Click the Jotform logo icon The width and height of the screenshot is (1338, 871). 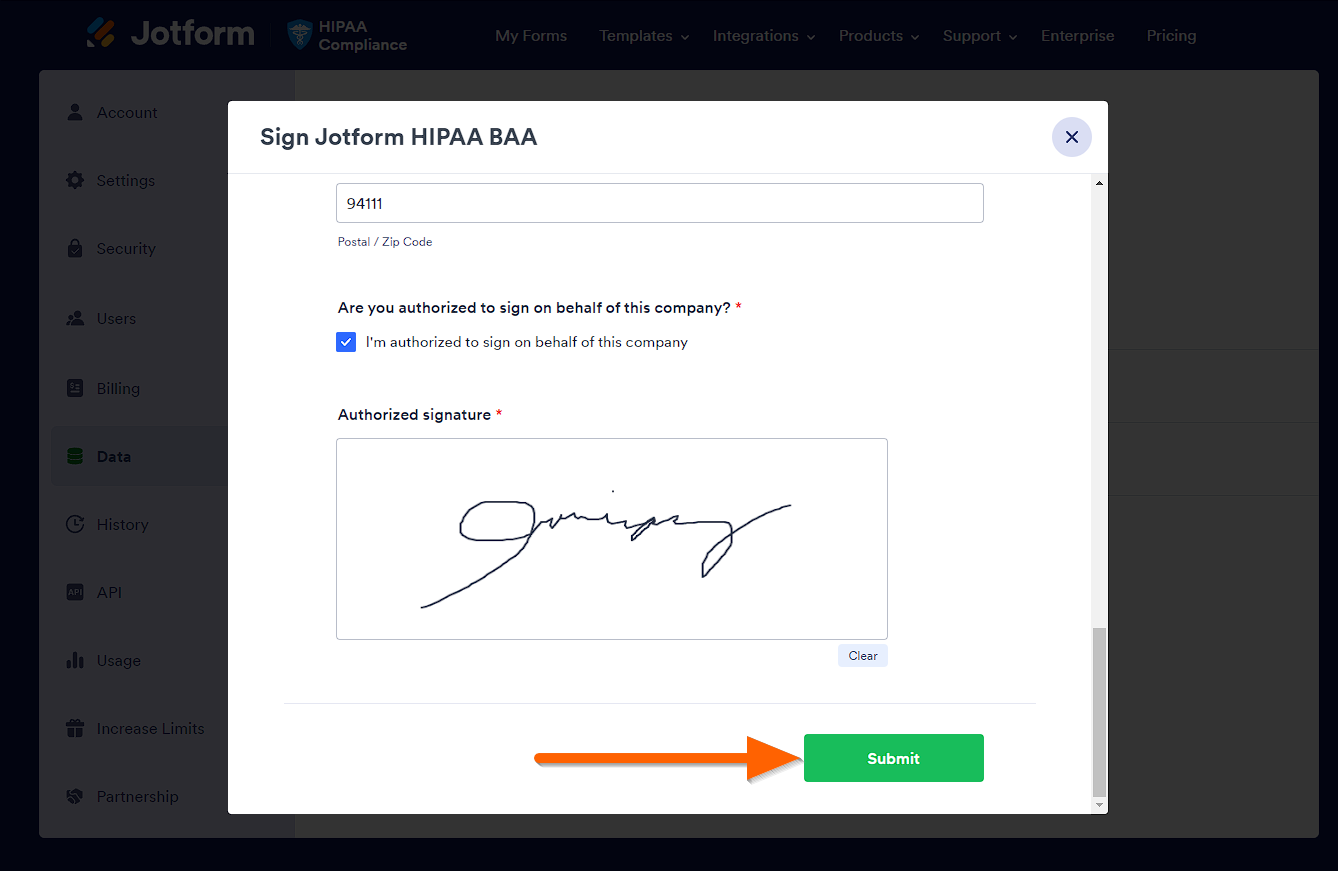[101, 33]
